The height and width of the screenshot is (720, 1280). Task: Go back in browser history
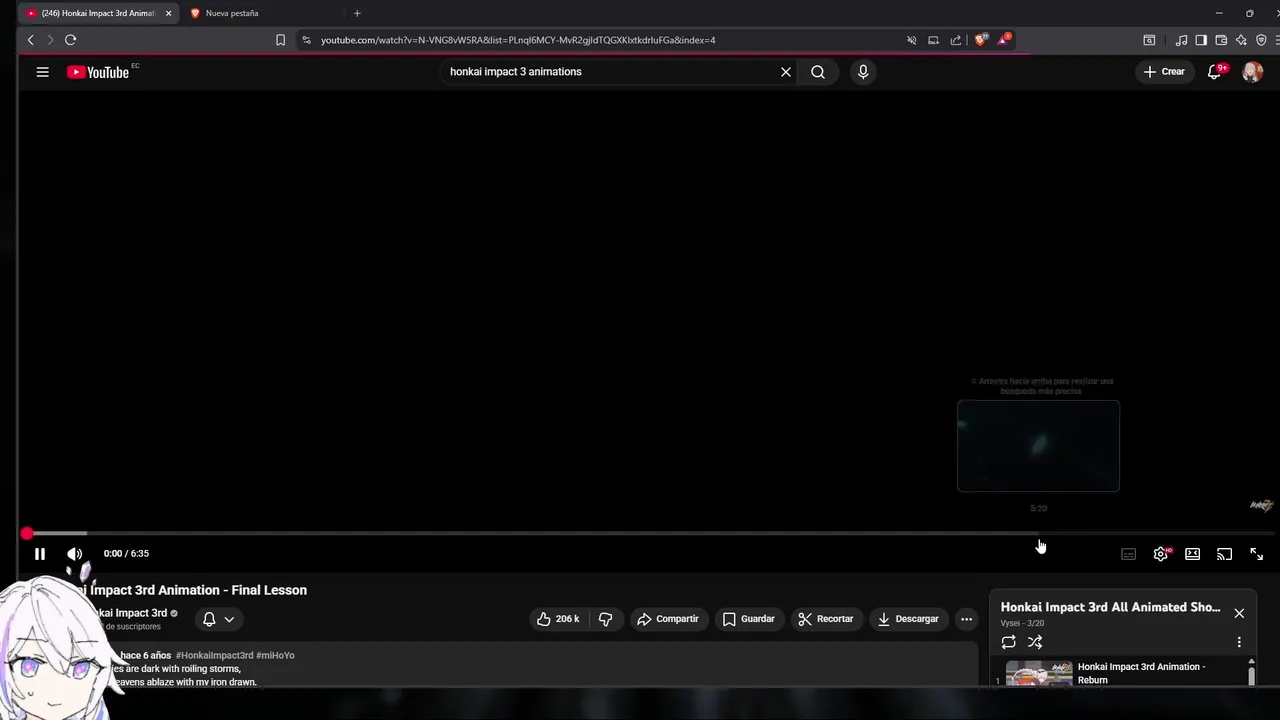point(31,40)
